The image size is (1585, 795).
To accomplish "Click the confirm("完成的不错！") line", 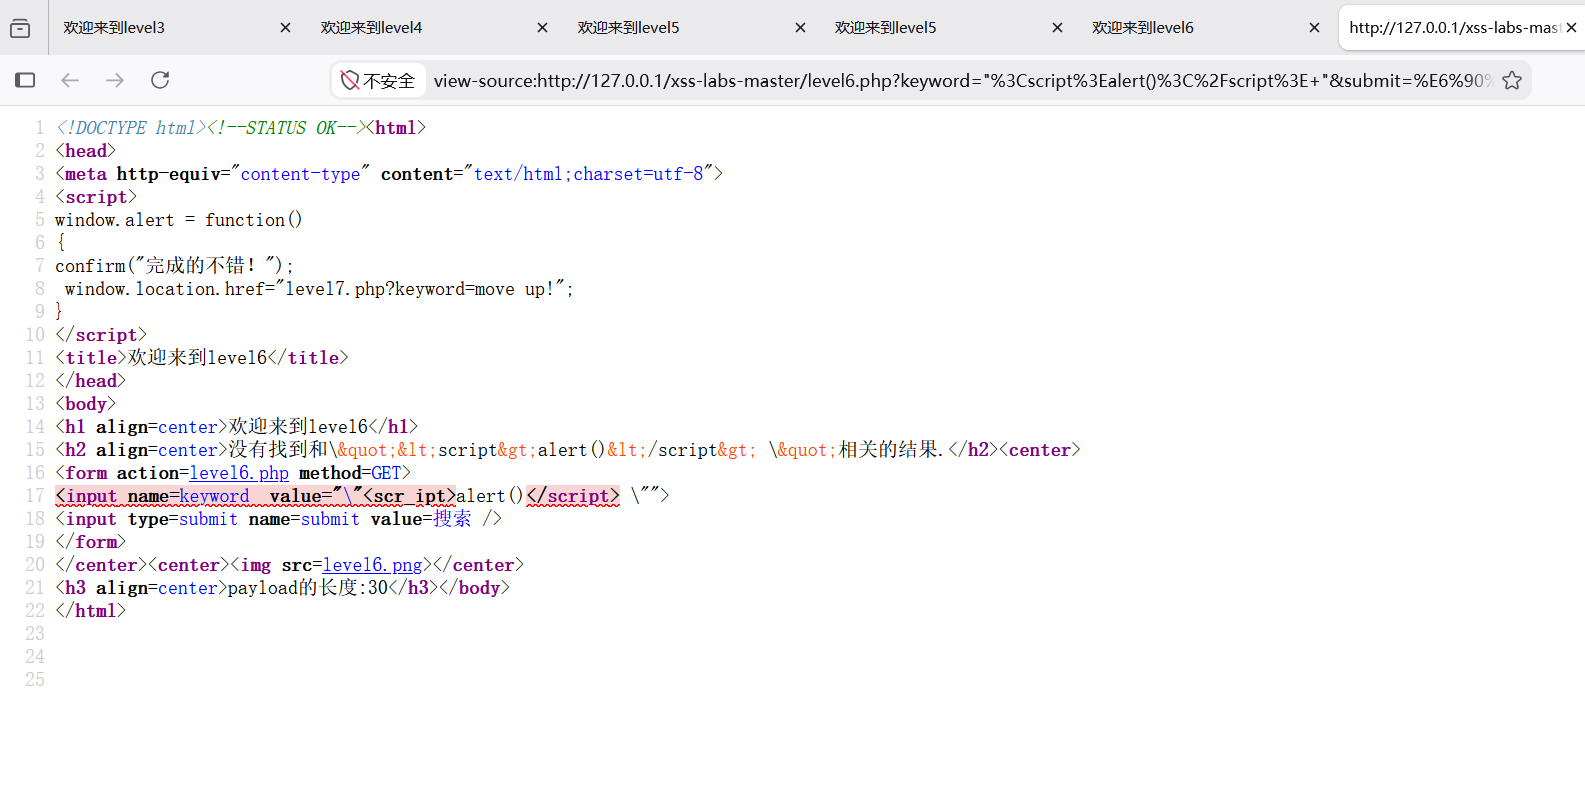I will coord(174,266).
